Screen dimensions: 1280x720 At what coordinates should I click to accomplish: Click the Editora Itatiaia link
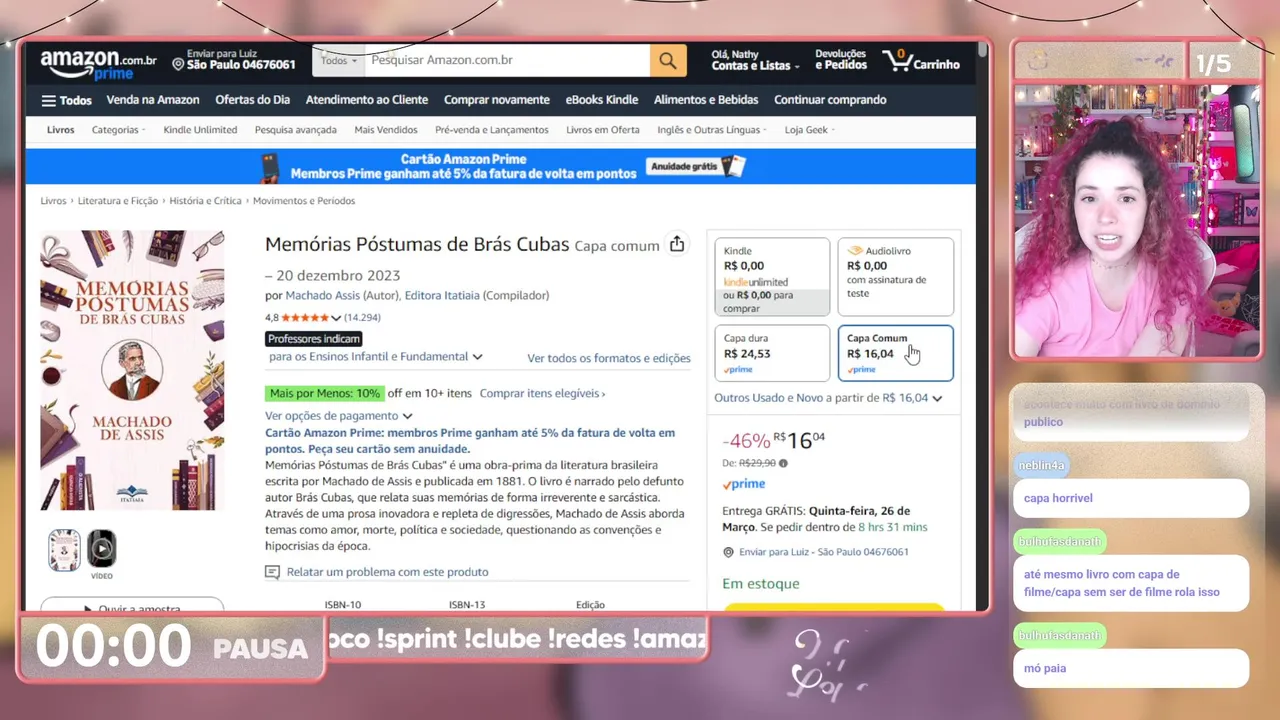442,296
